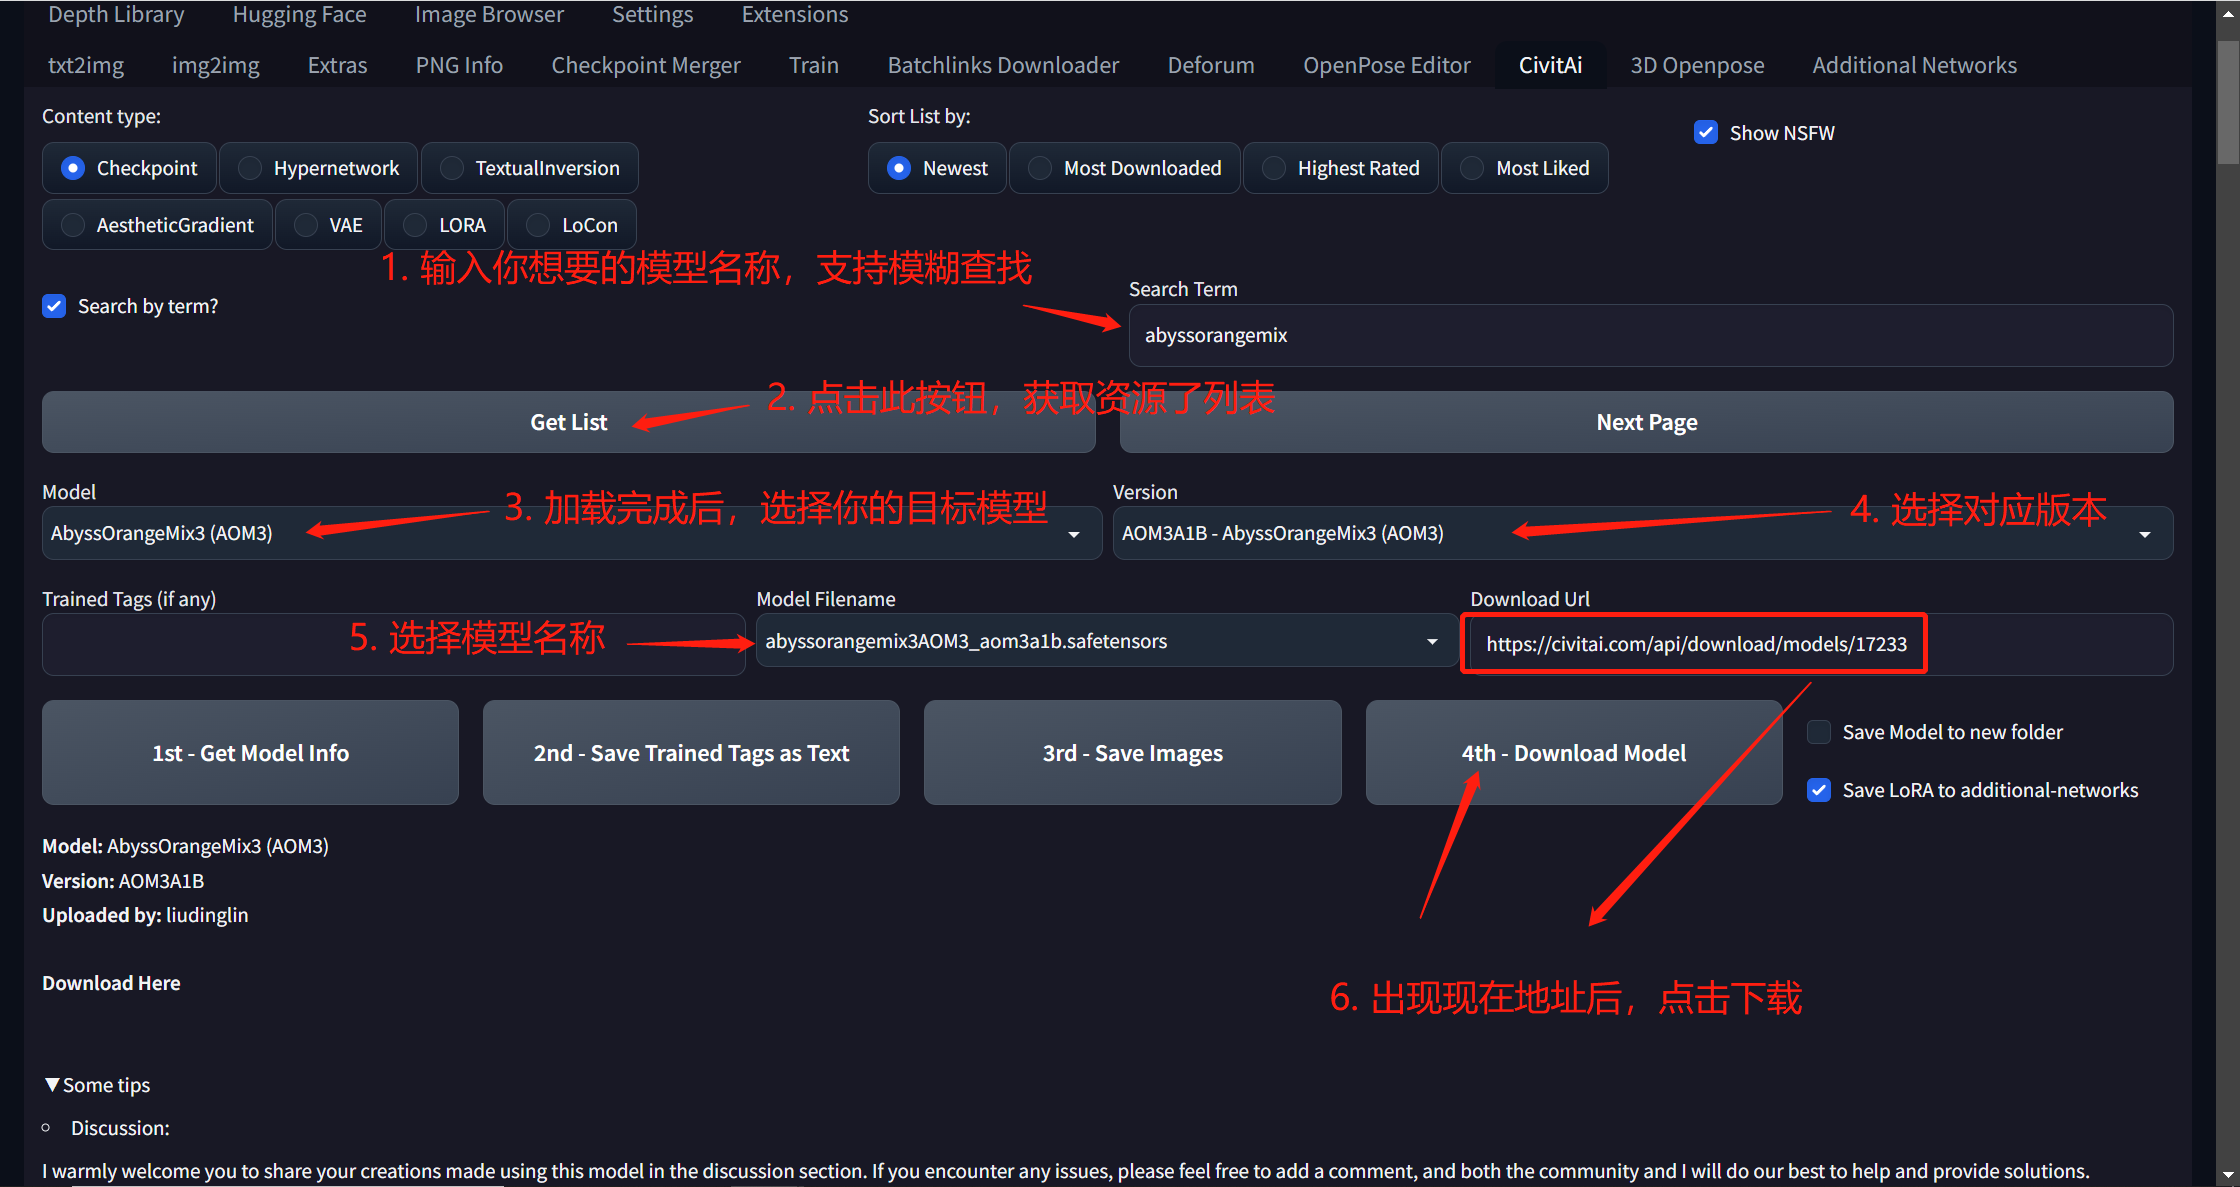Open the Model dropdown arrow
Image resolution: width=2240 pixels, height=1187 pixels.
(1074, 534)
